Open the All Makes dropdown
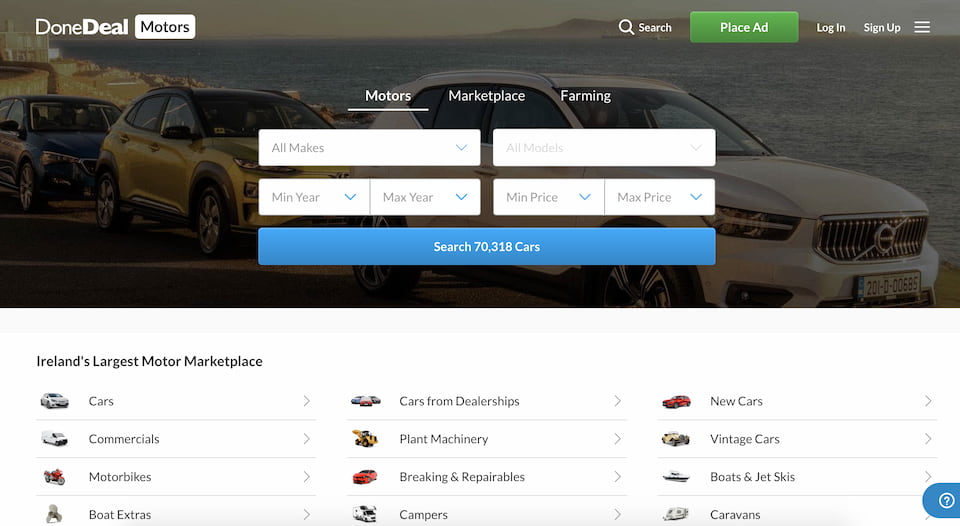Screen dimensions: 960x526 (369, 148)
